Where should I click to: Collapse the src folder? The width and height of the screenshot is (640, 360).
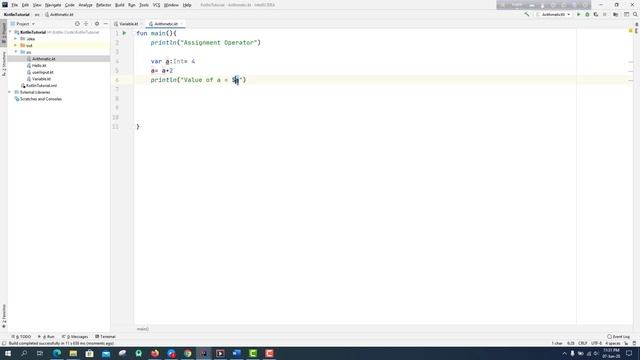(16, 52)
